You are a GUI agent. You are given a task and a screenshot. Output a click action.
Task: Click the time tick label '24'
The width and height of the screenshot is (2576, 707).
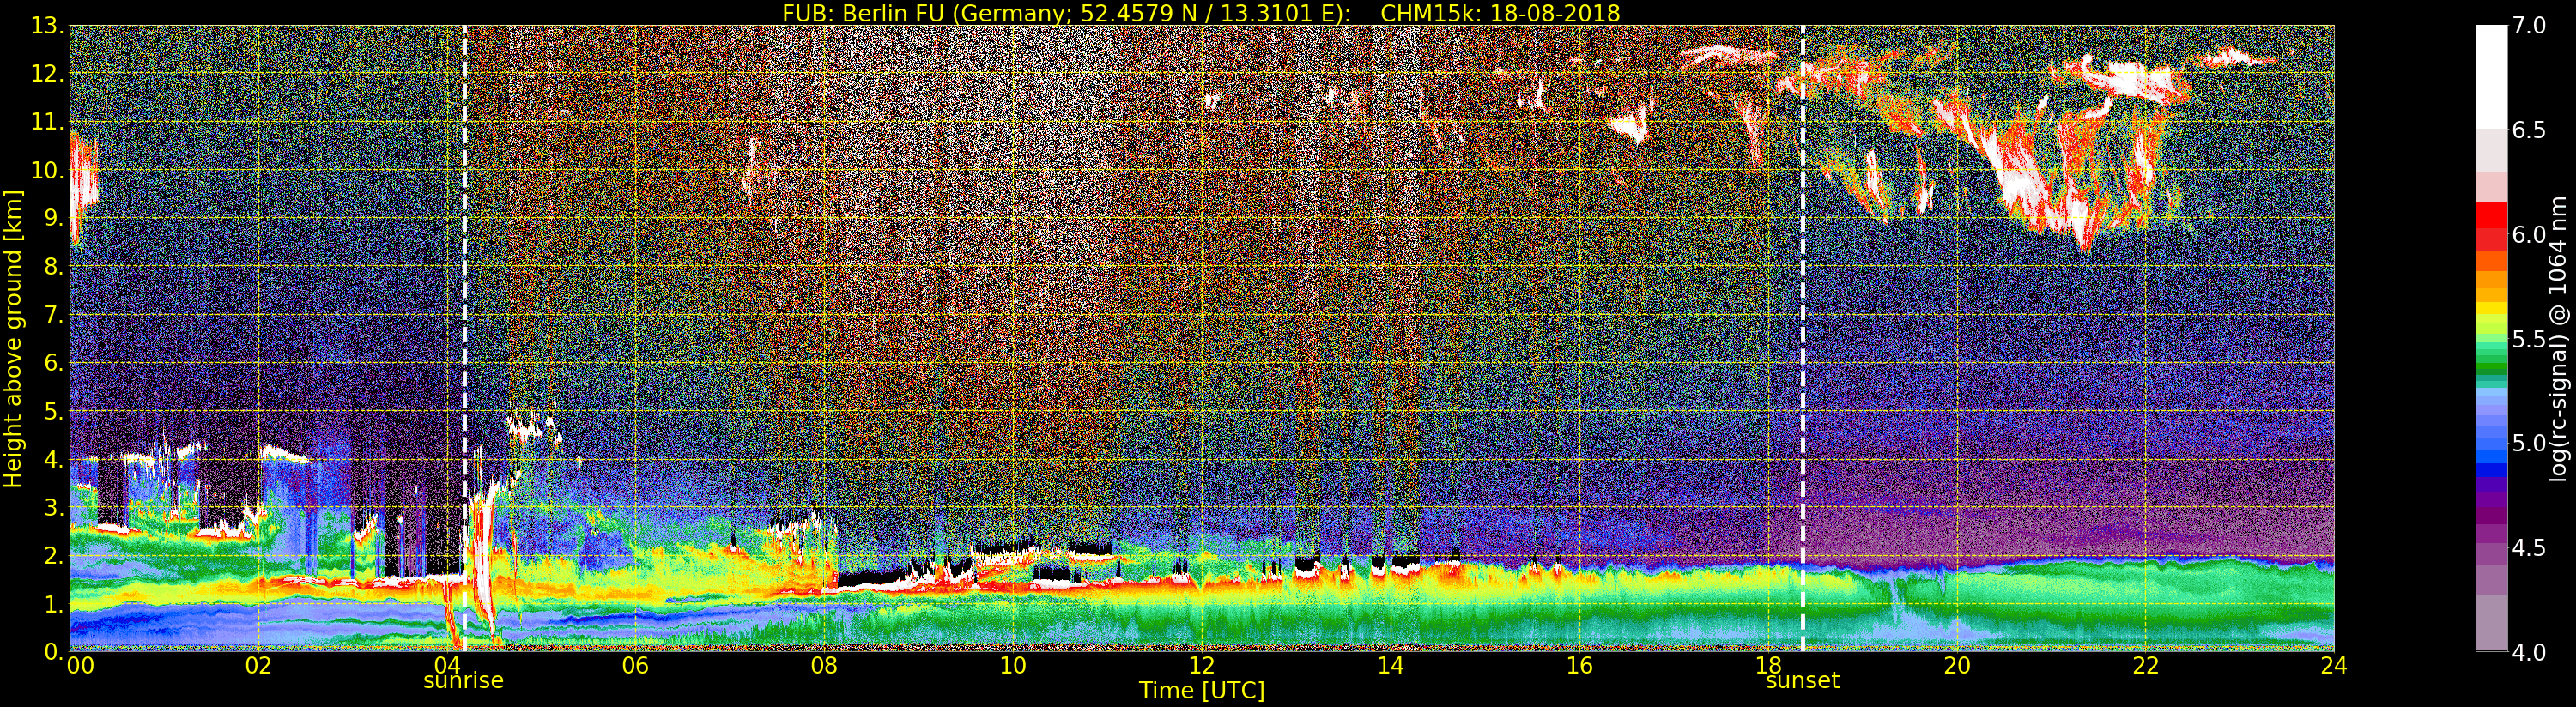[2334, 665]
